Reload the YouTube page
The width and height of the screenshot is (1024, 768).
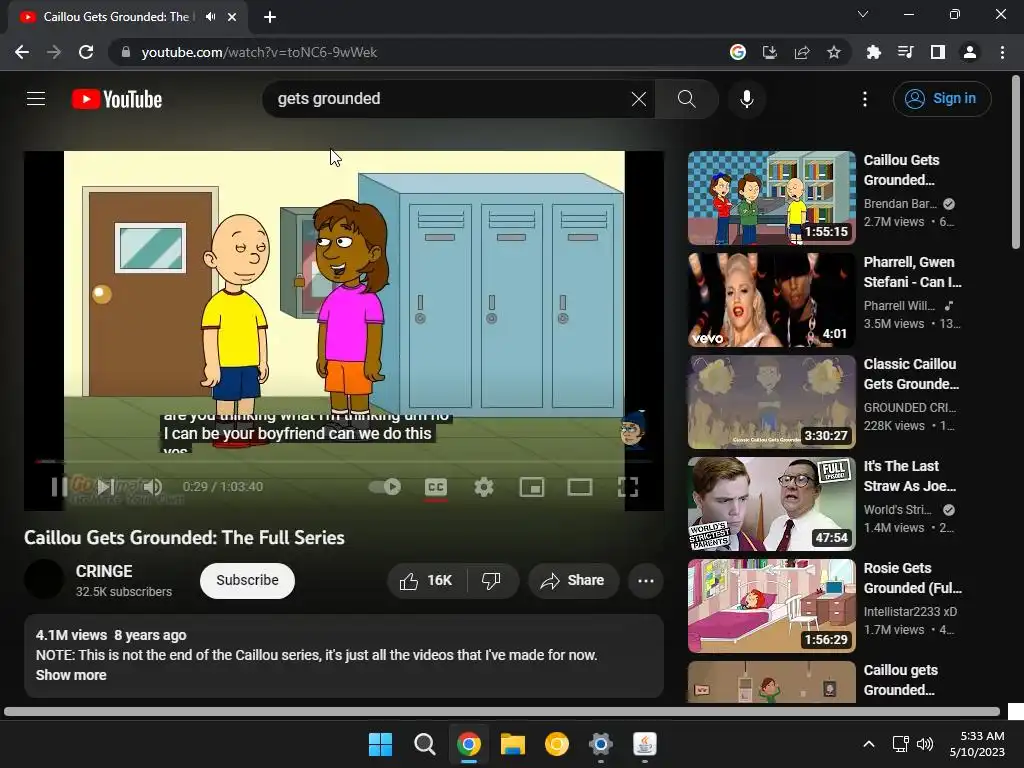click(x=86, y=52)
